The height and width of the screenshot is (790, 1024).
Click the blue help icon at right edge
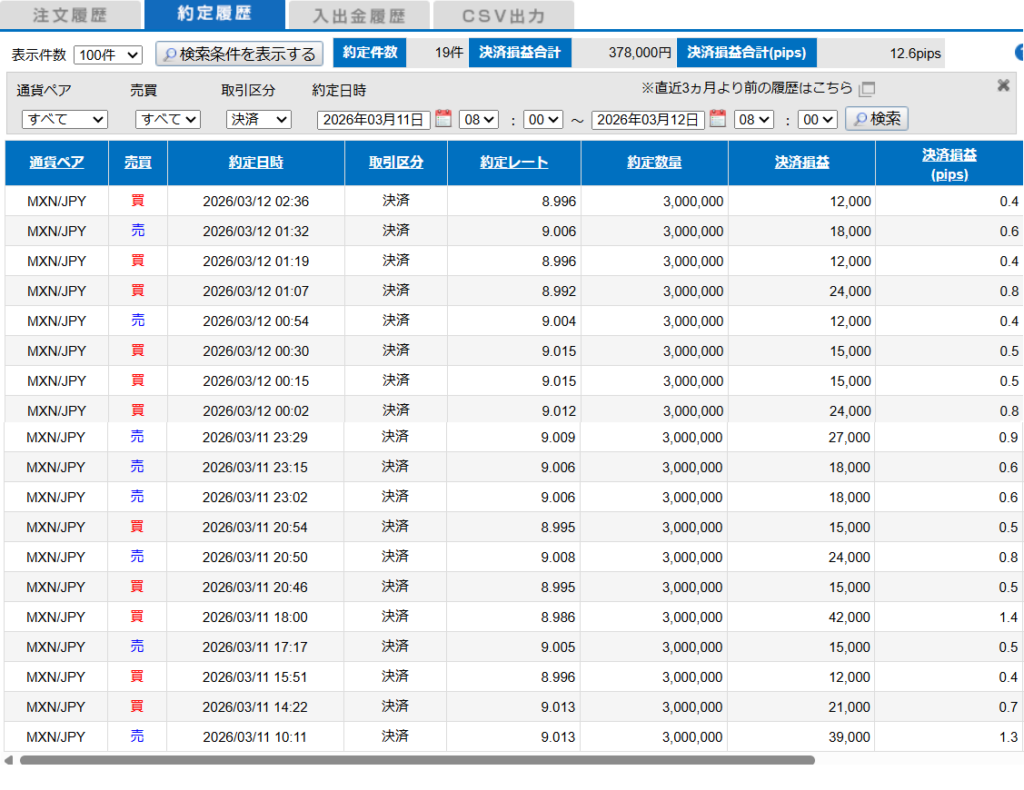[1019, 54]
